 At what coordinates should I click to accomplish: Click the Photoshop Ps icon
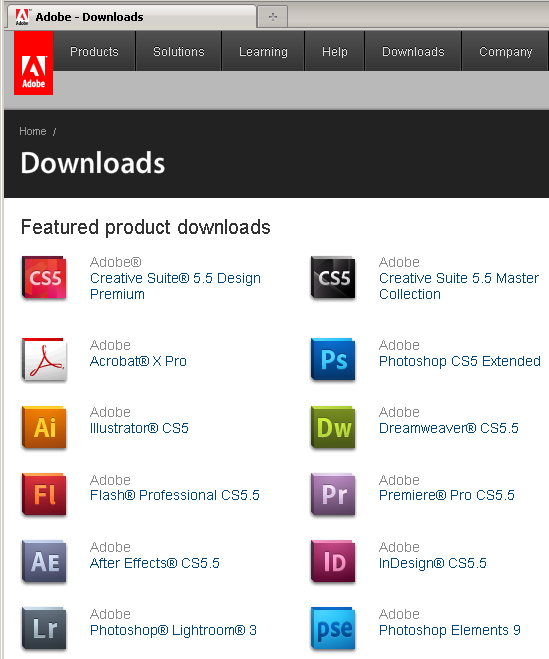coord(333,360)
